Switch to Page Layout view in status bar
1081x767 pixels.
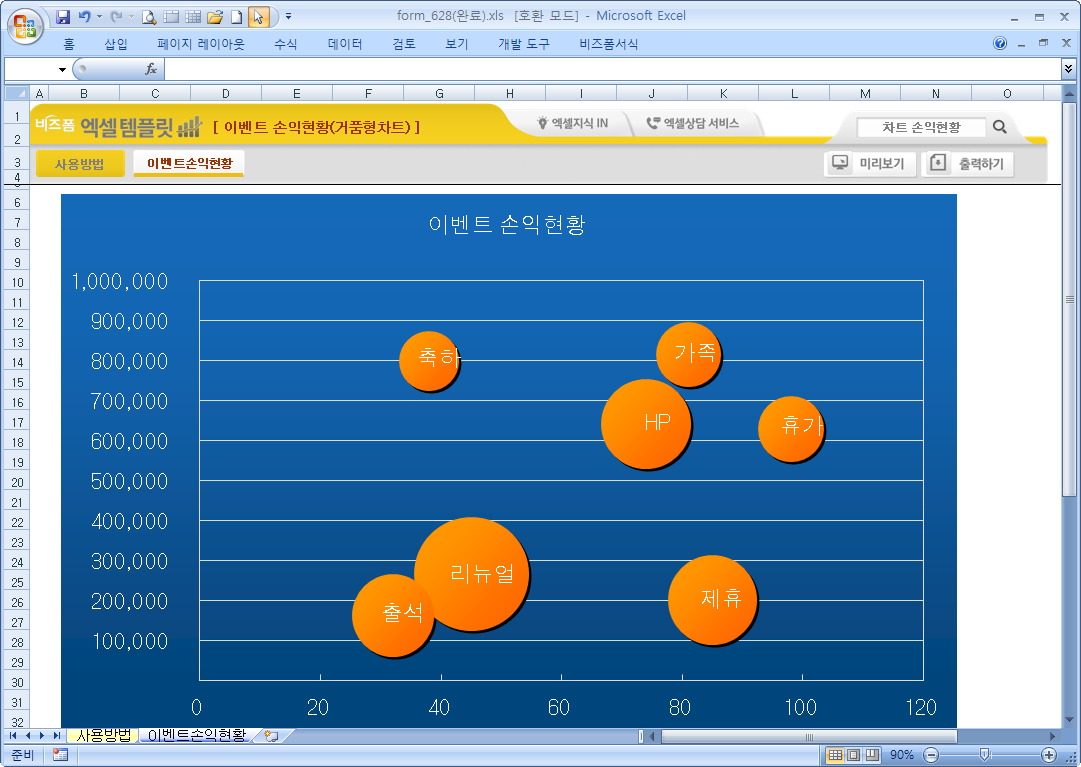(853, 755)
